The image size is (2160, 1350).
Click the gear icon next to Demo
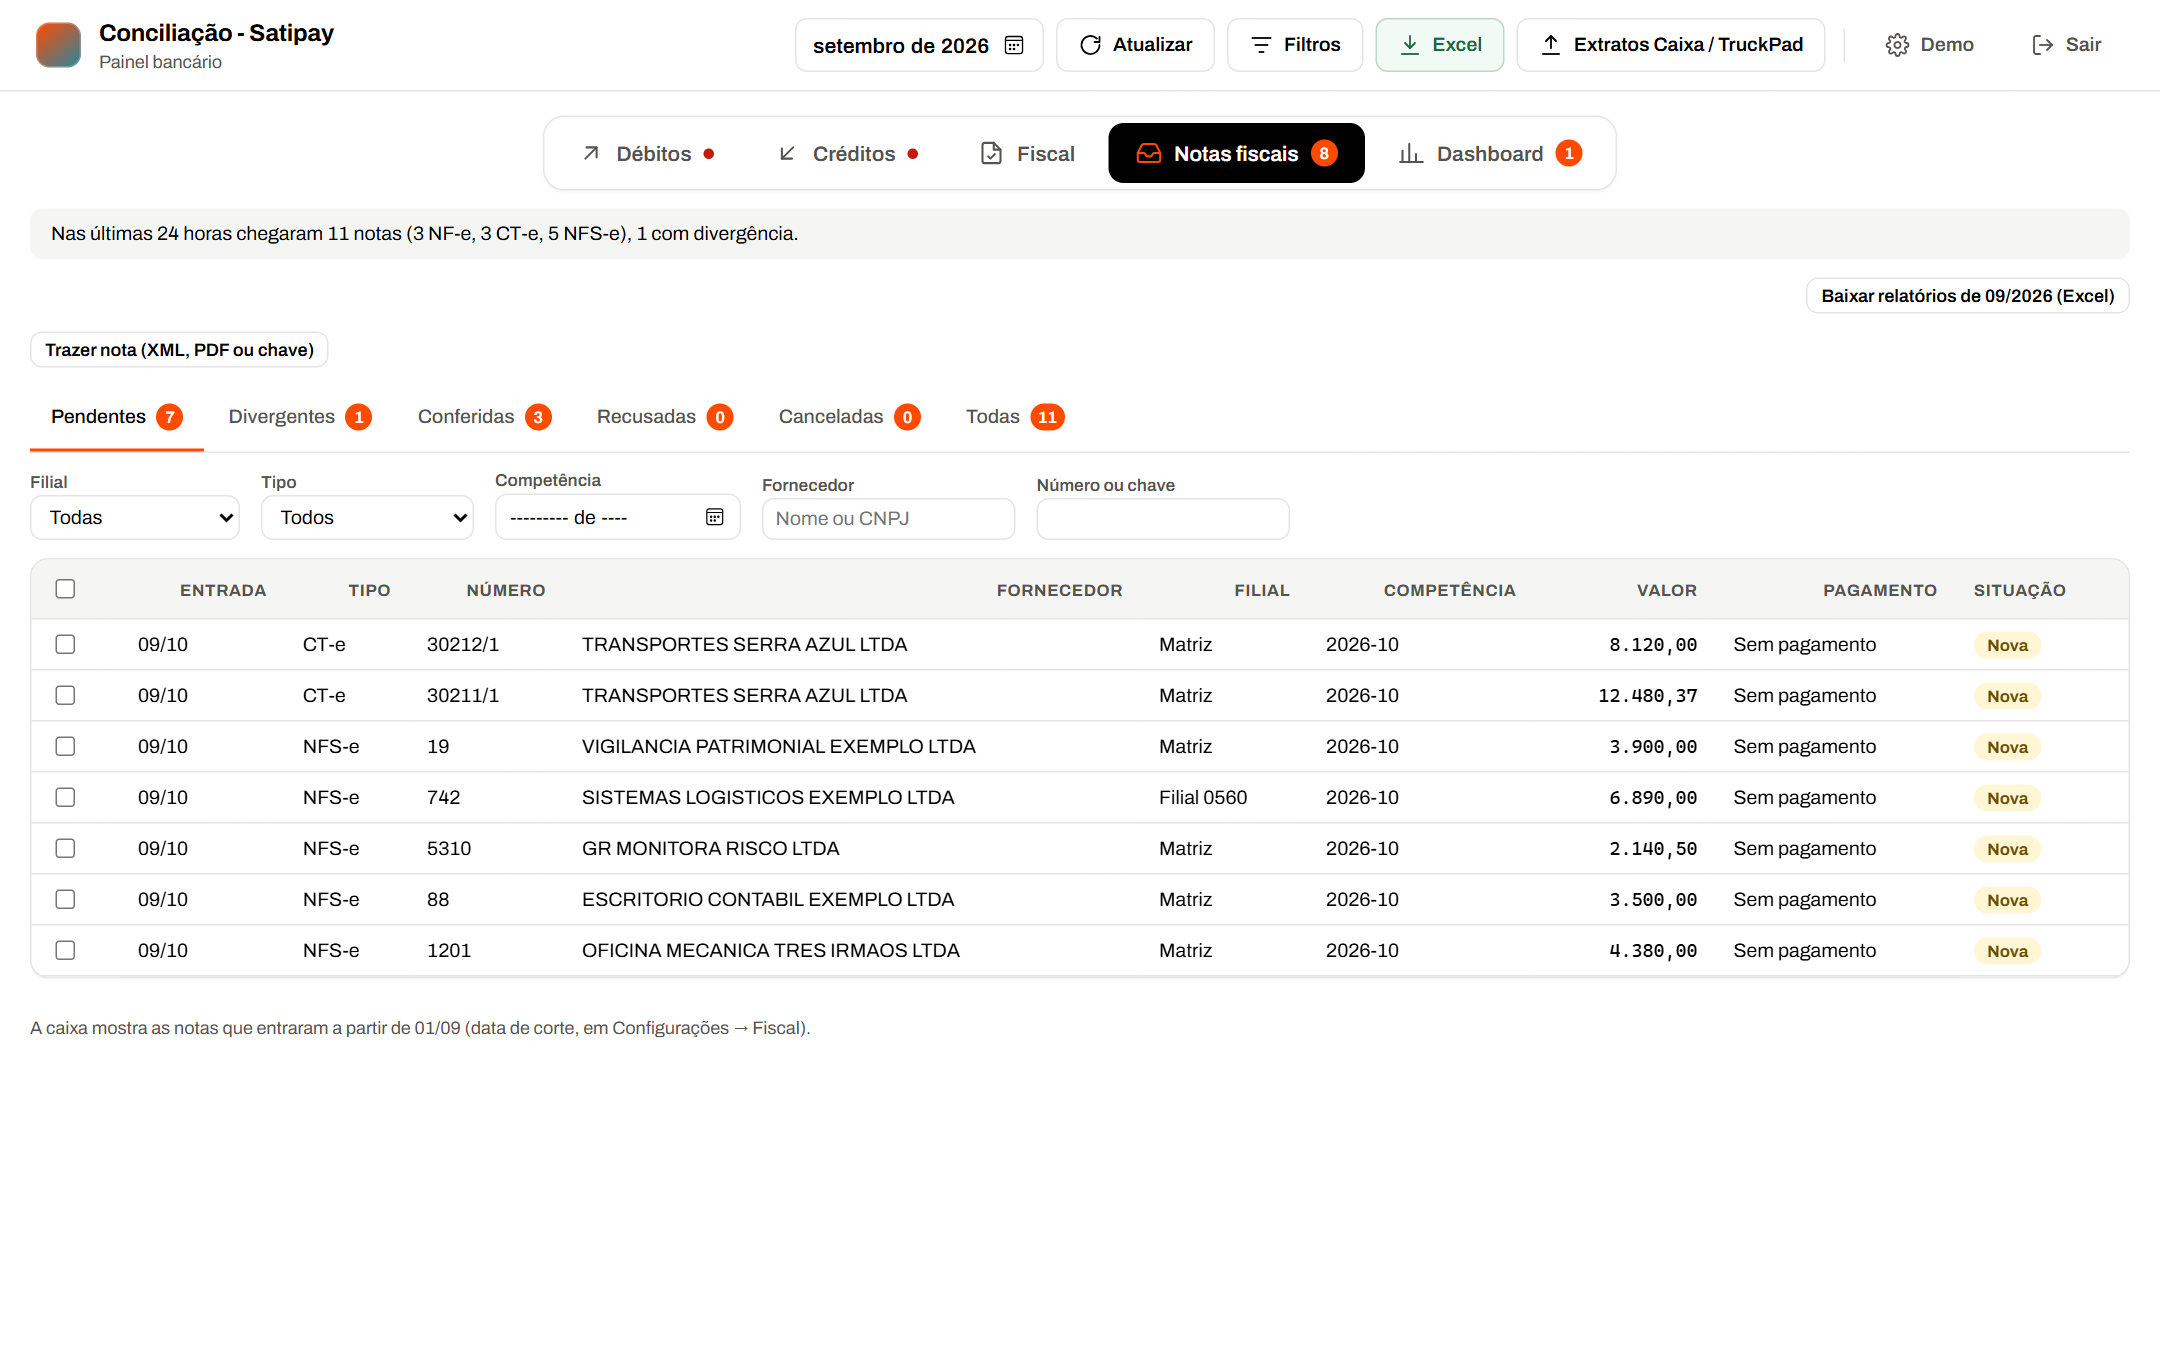pyautogui.click(x=1897, y=45)
